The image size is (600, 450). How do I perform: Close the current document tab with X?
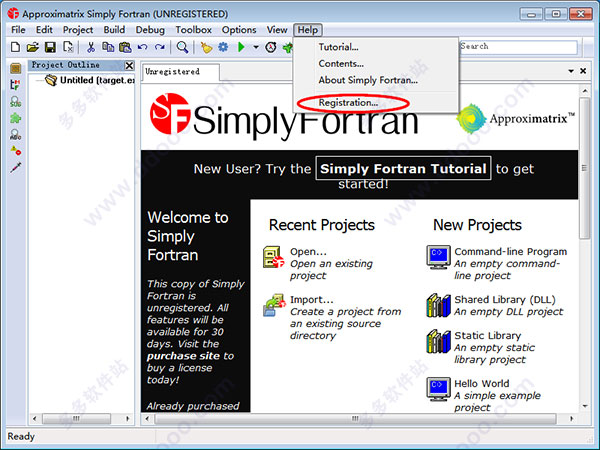pyautogui.click(x=583, y=71)
